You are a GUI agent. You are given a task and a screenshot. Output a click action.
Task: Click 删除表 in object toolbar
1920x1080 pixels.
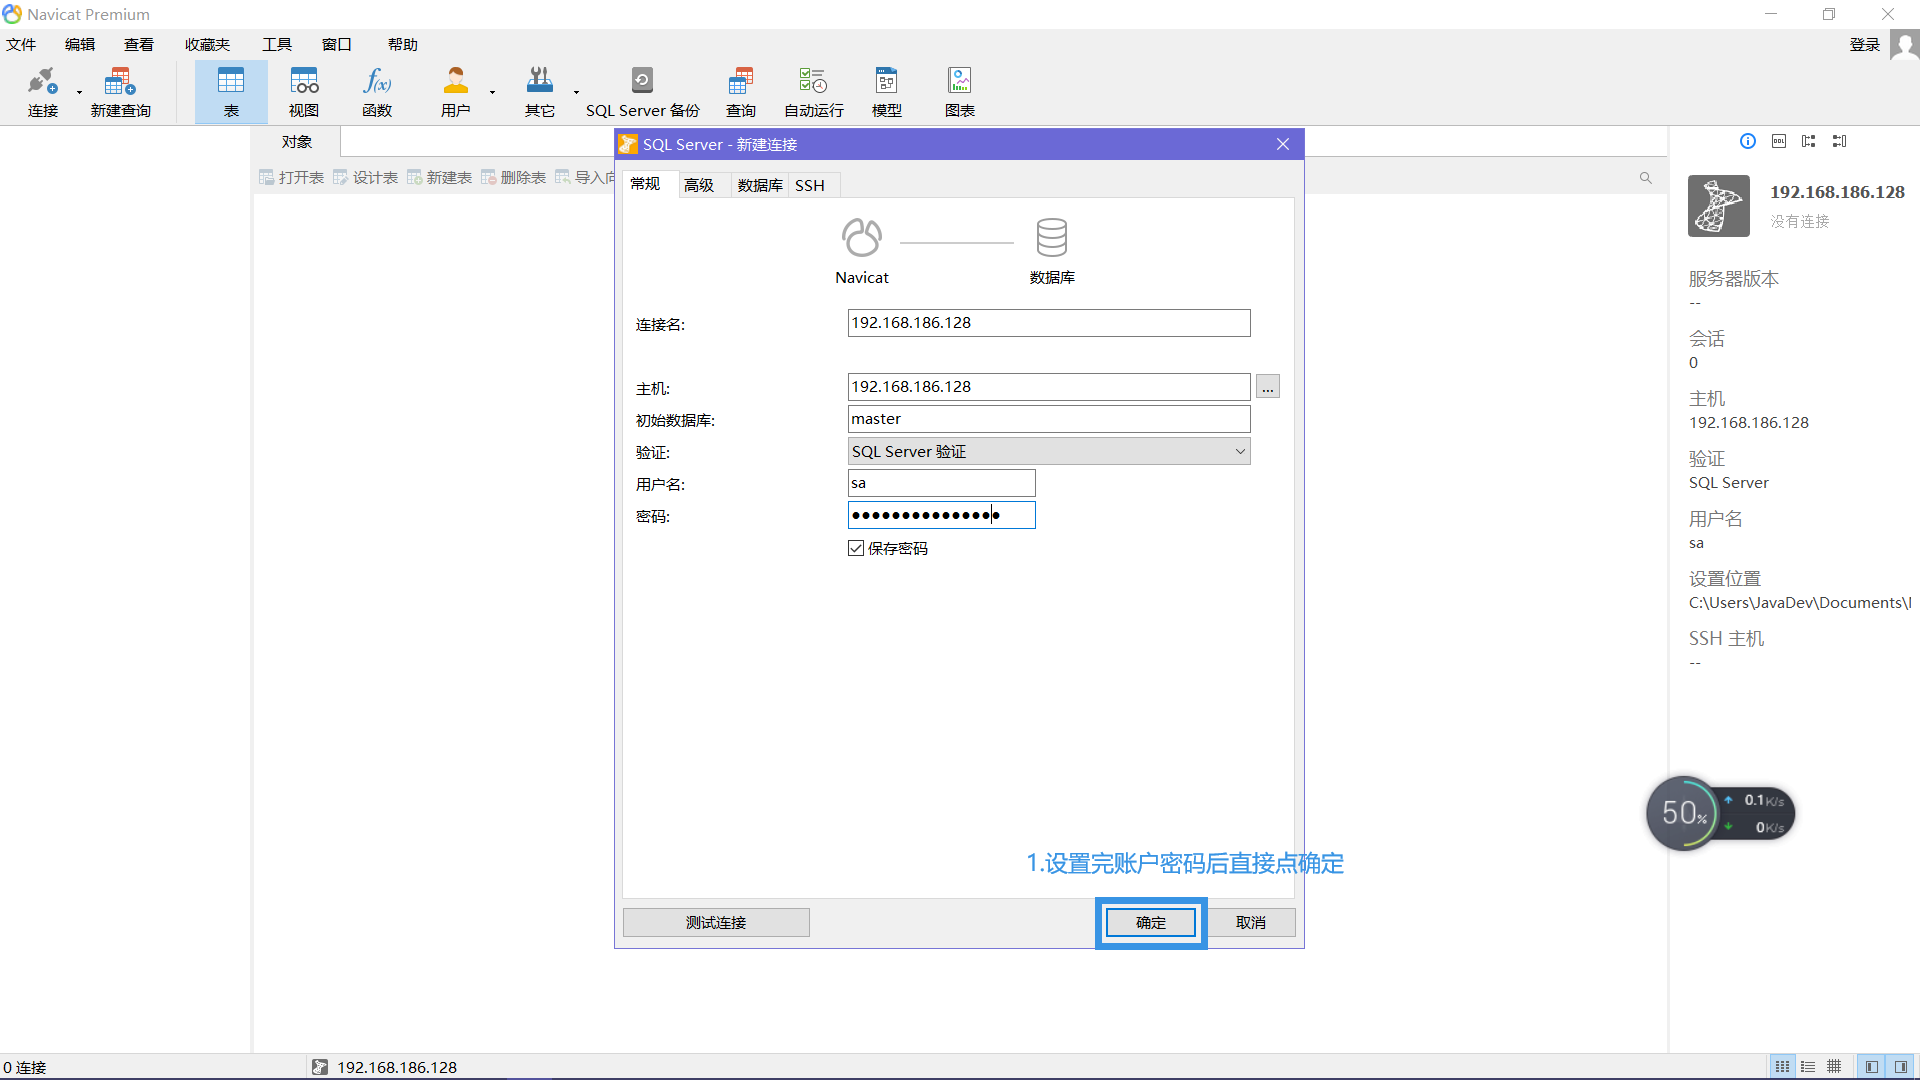coord(513,178)
